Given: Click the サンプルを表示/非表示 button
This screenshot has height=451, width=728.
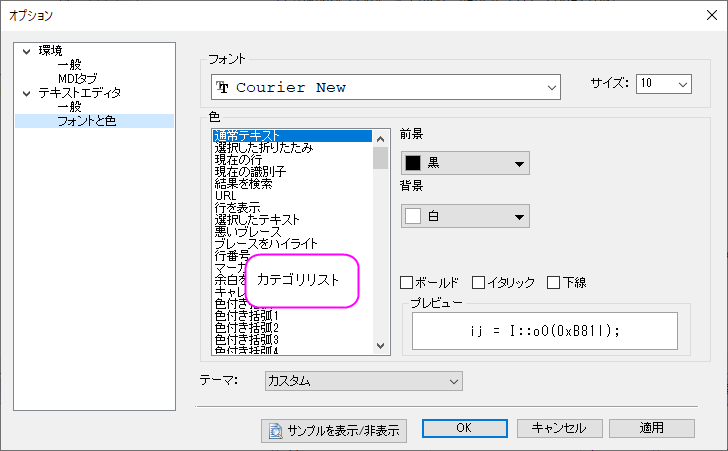Looking at the screenshot, I should click(334, 431).
